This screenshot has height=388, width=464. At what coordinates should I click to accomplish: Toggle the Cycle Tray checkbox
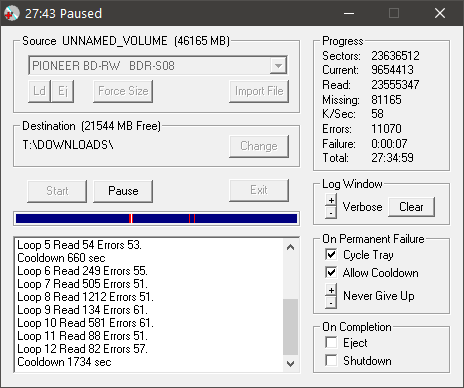point(331,254)
